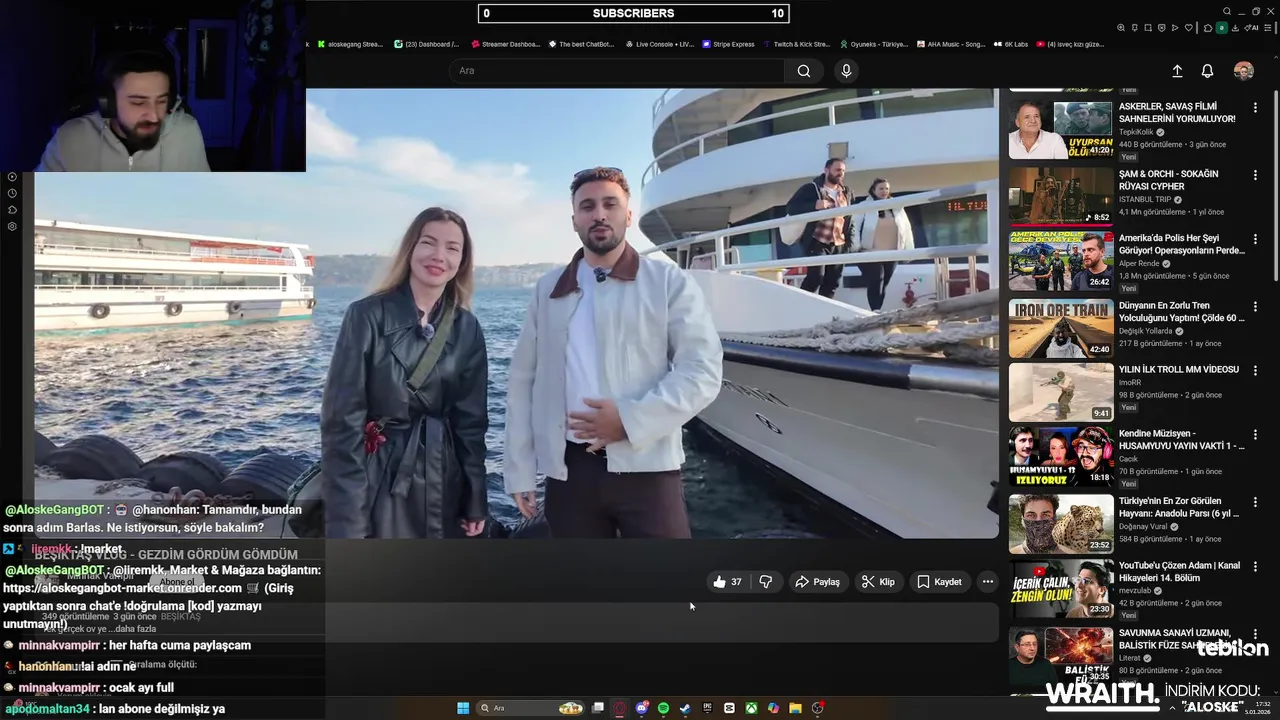
Task: Open the Live Console bookmark
Action: click(659, 44)
